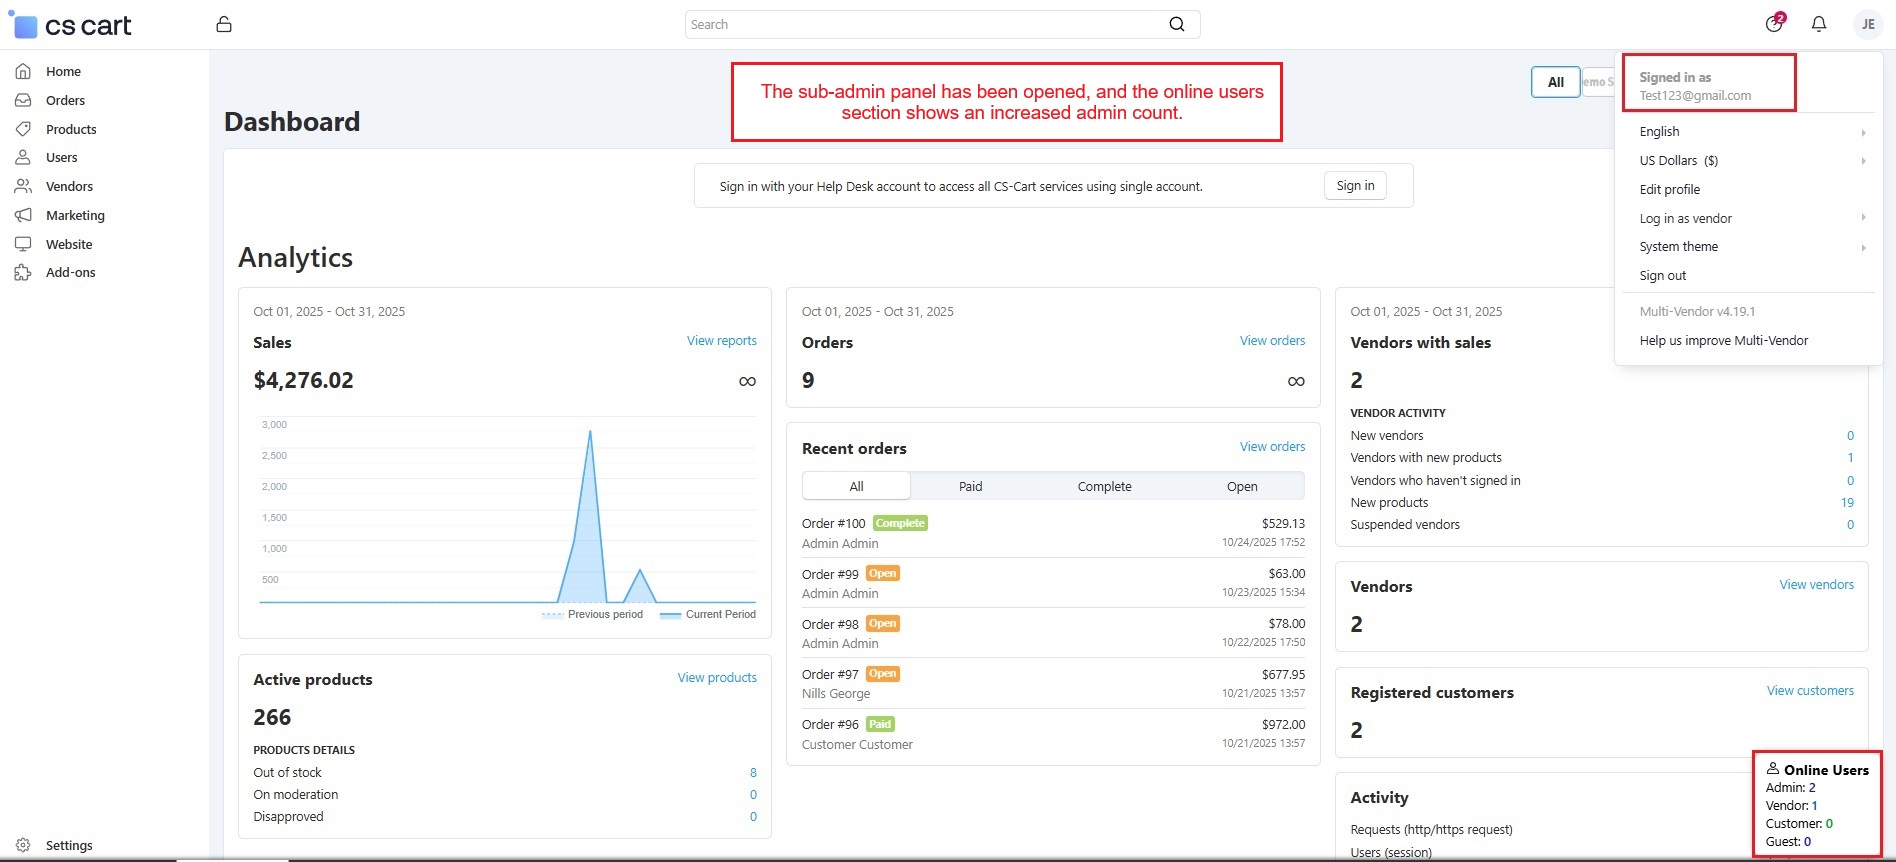This screenshot has height=862, width=1896.
Task: Open notifications bell icon
Action: coord(1819,24)
